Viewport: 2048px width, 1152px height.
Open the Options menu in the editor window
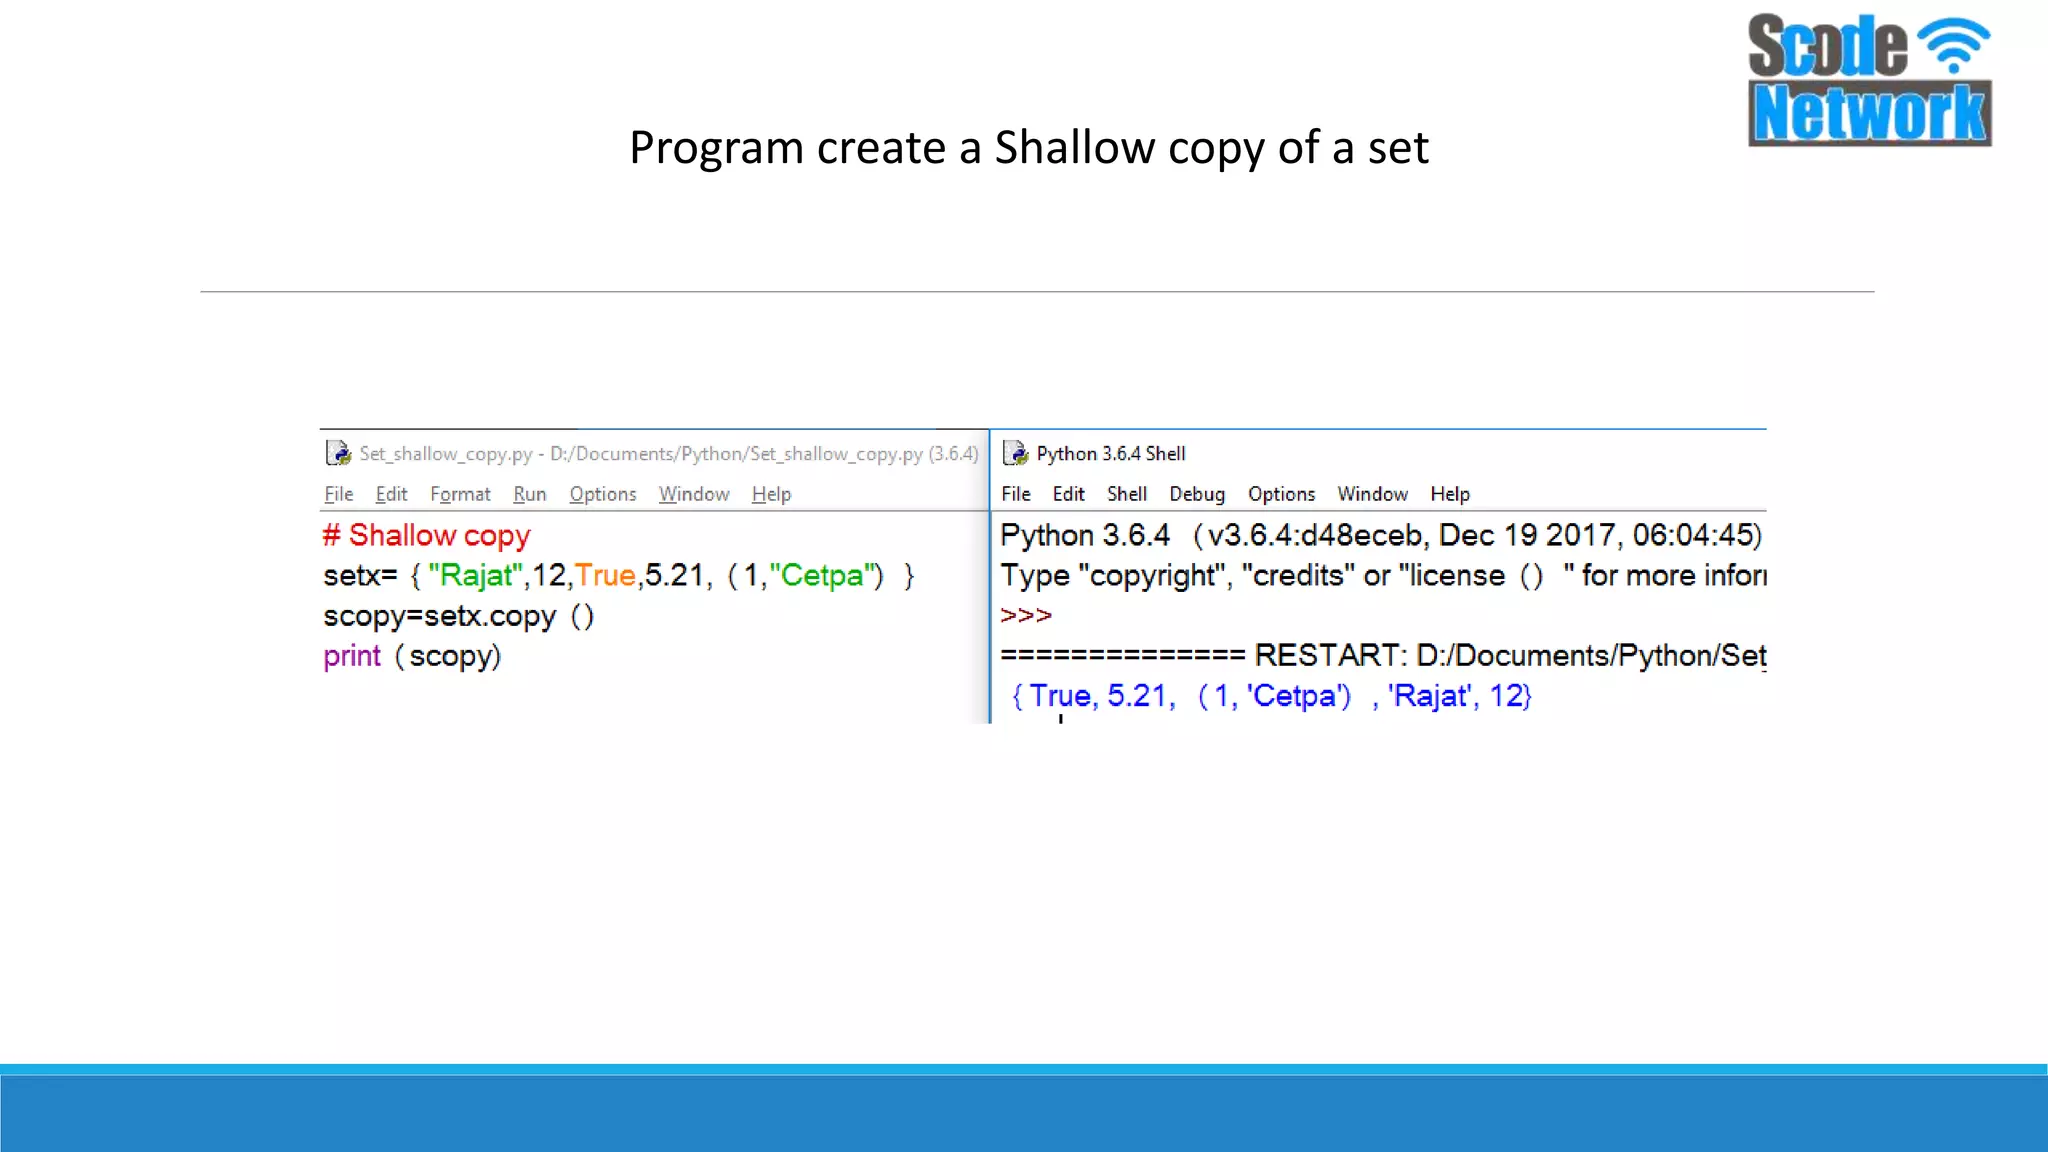click(x=603, y=494)
